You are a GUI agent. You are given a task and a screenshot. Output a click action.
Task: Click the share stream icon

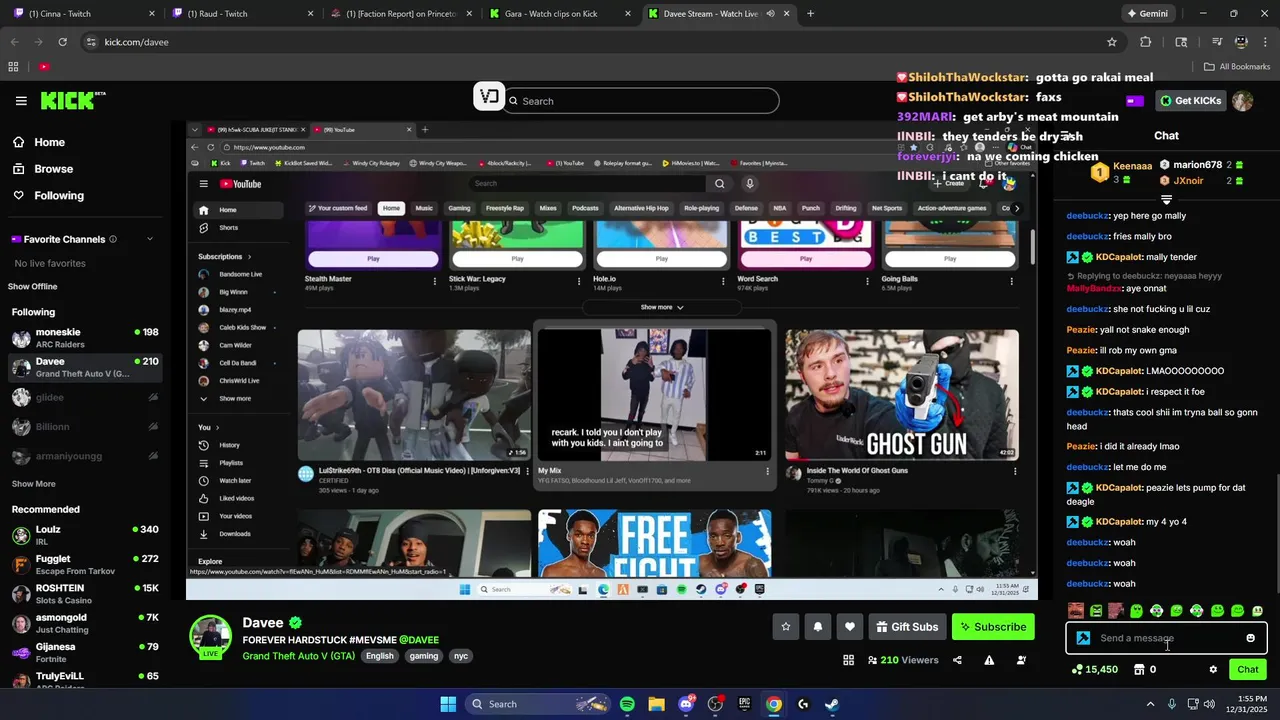[x=957, y=660]
